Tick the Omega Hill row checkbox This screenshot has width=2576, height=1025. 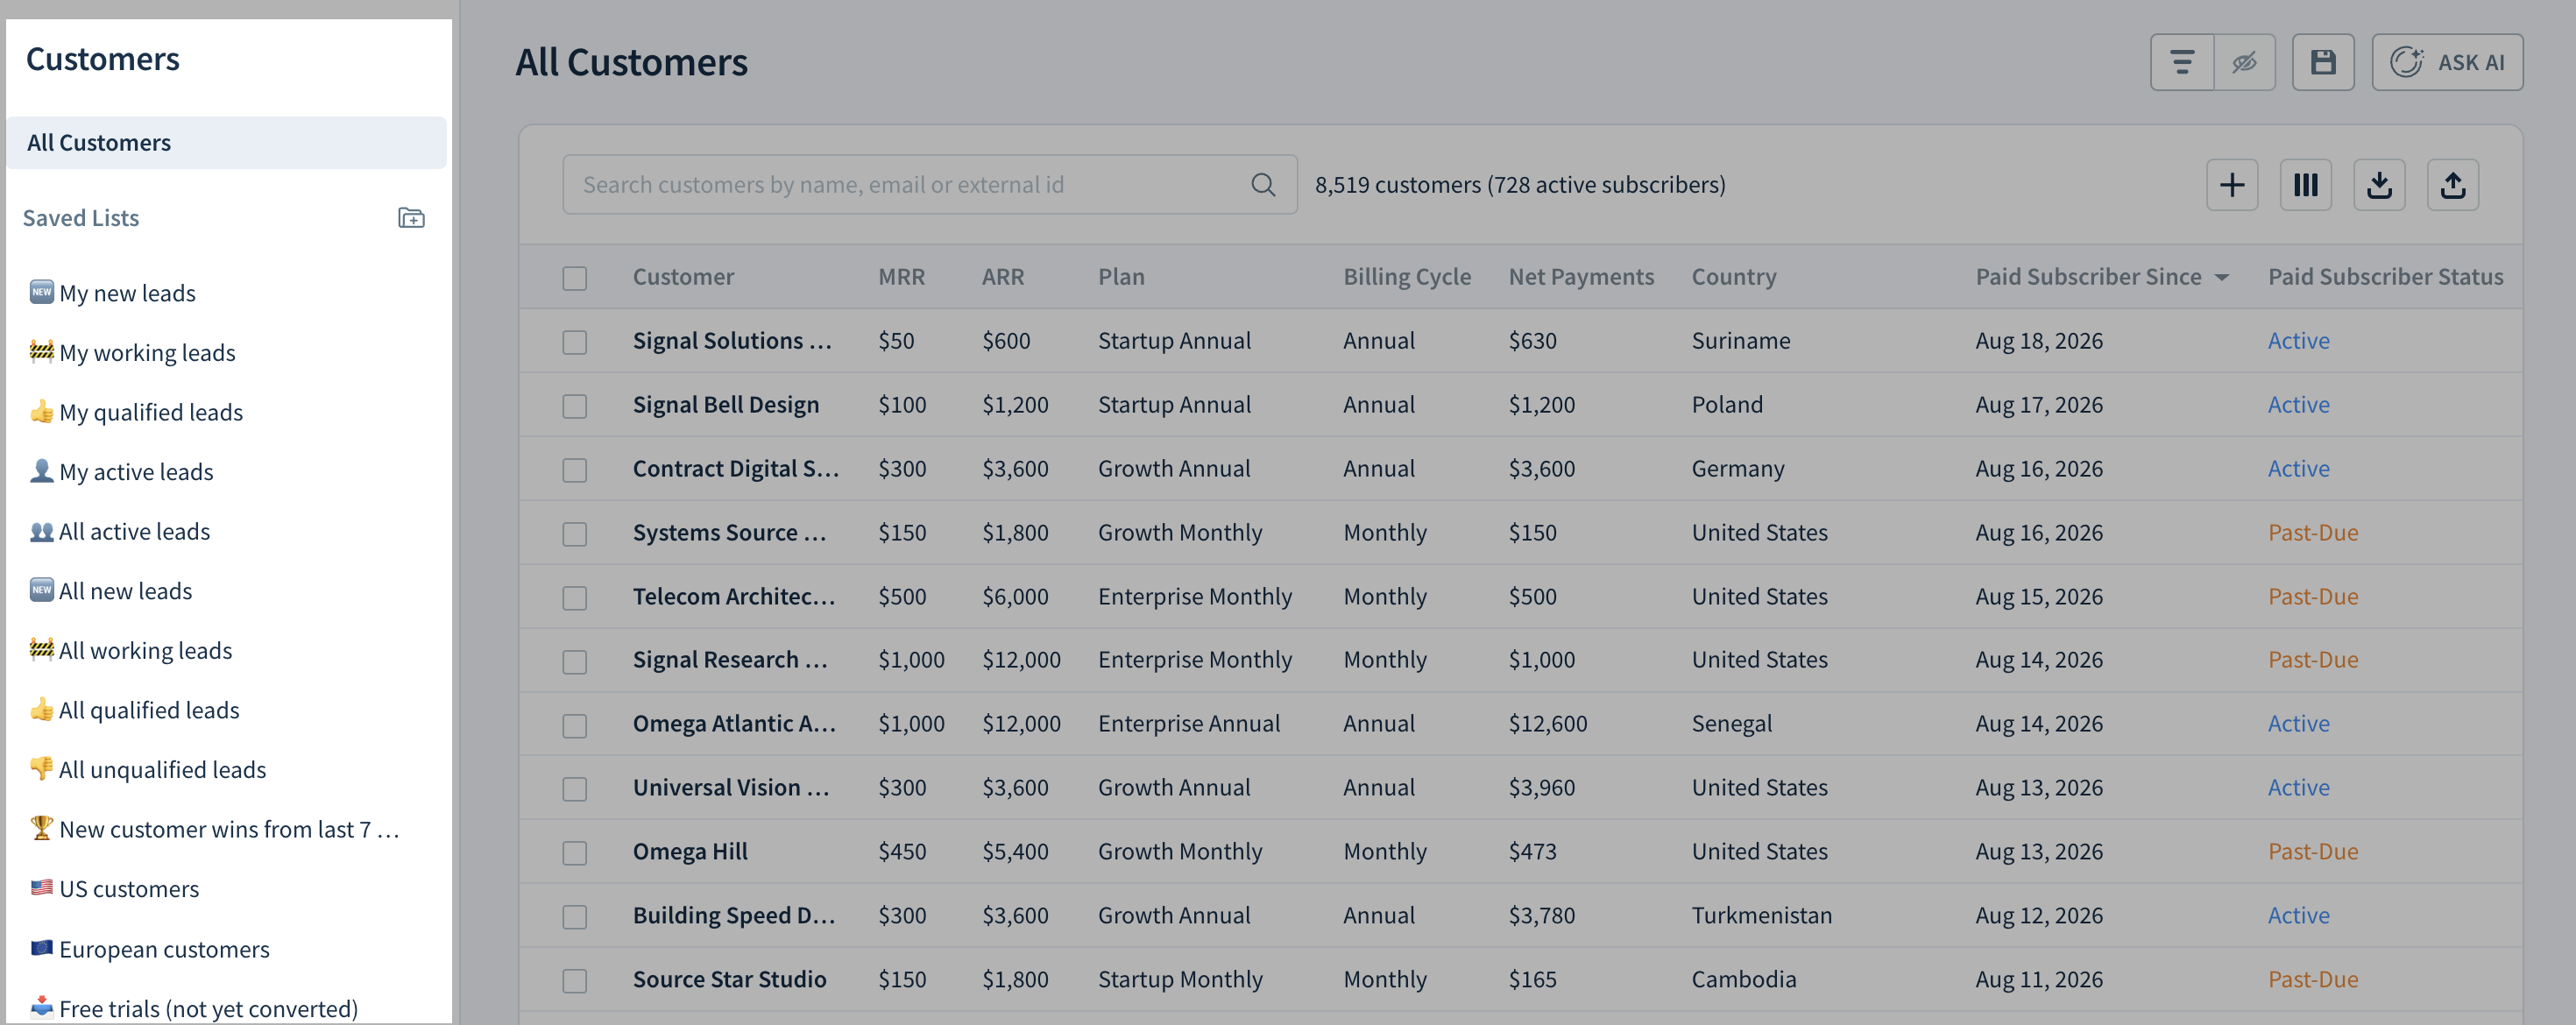(574, 853)
